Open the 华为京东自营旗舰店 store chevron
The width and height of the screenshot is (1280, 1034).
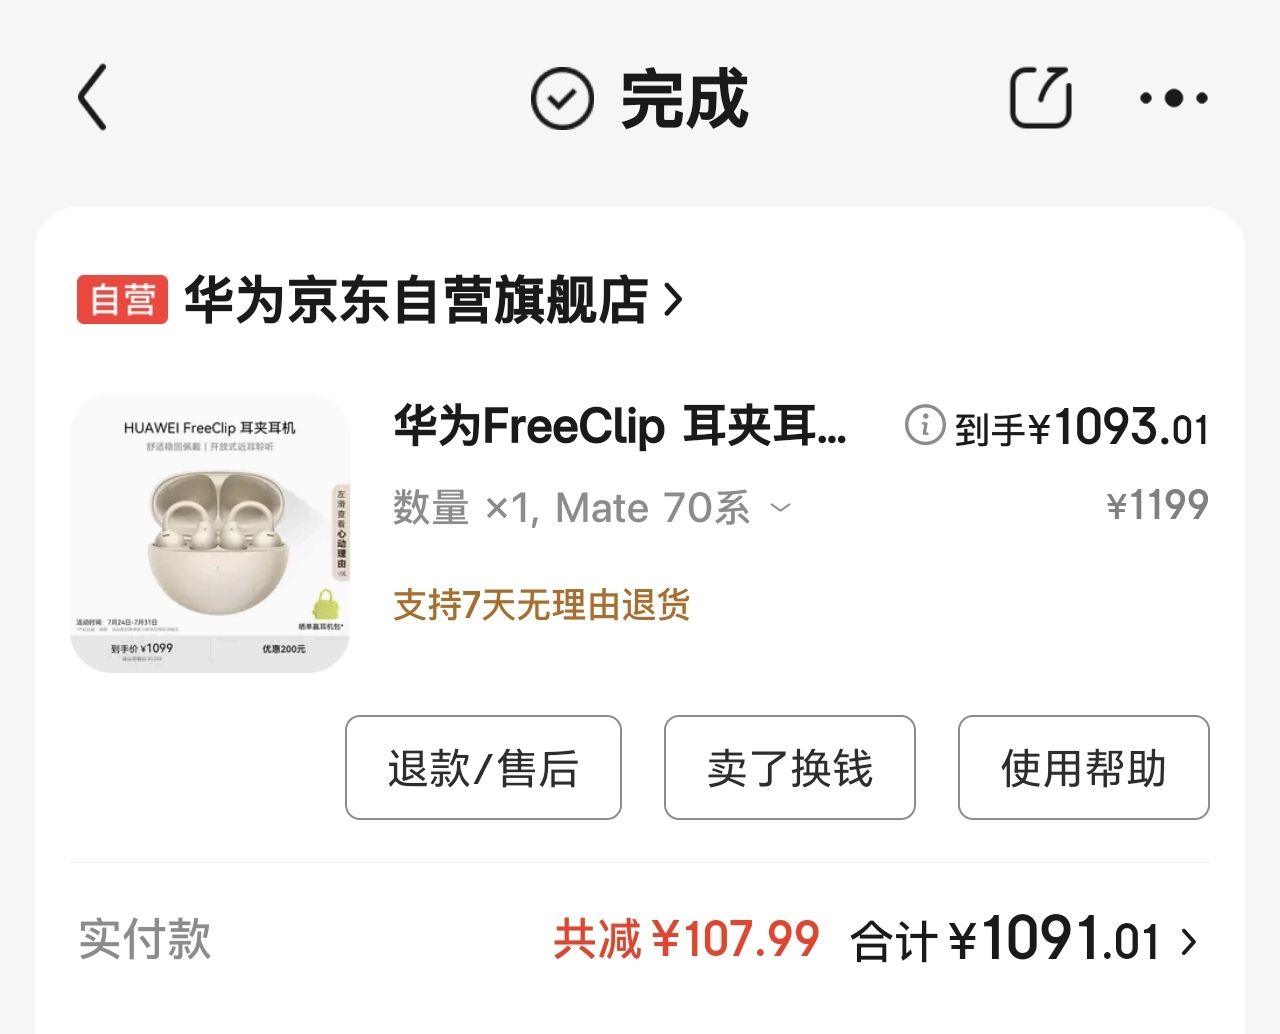[674, 299]
